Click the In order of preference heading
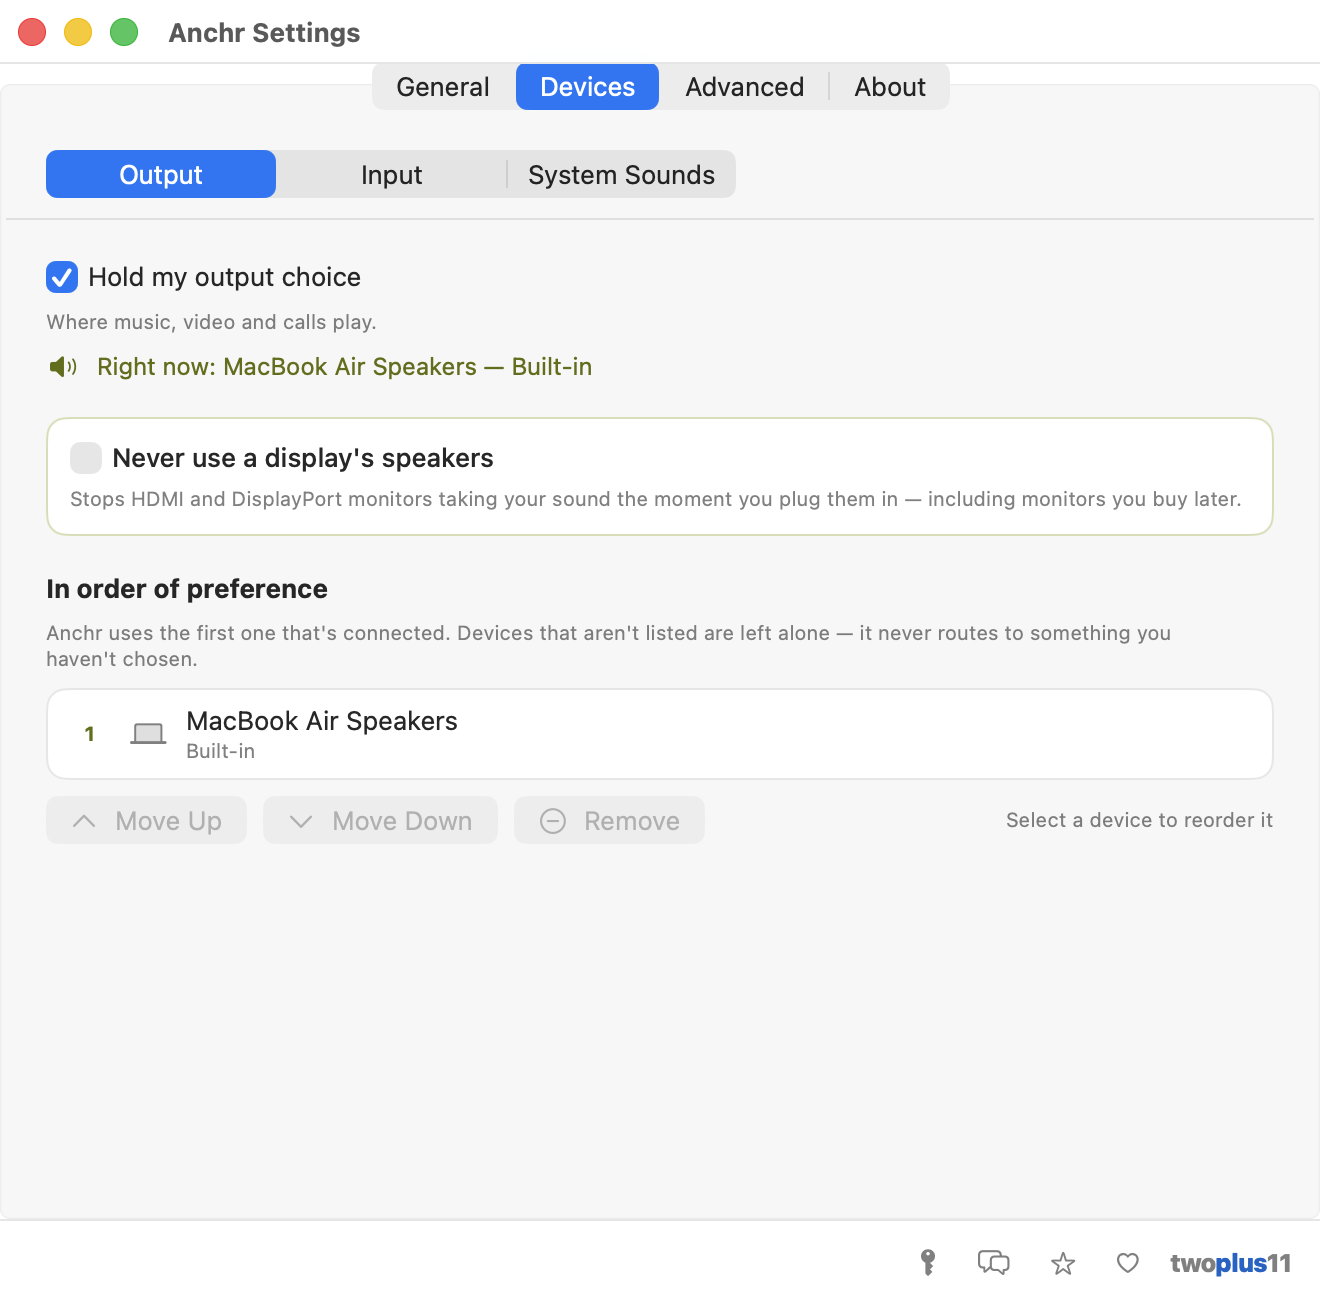The height and width of the screenshot is (1304, 1320). 187,589
